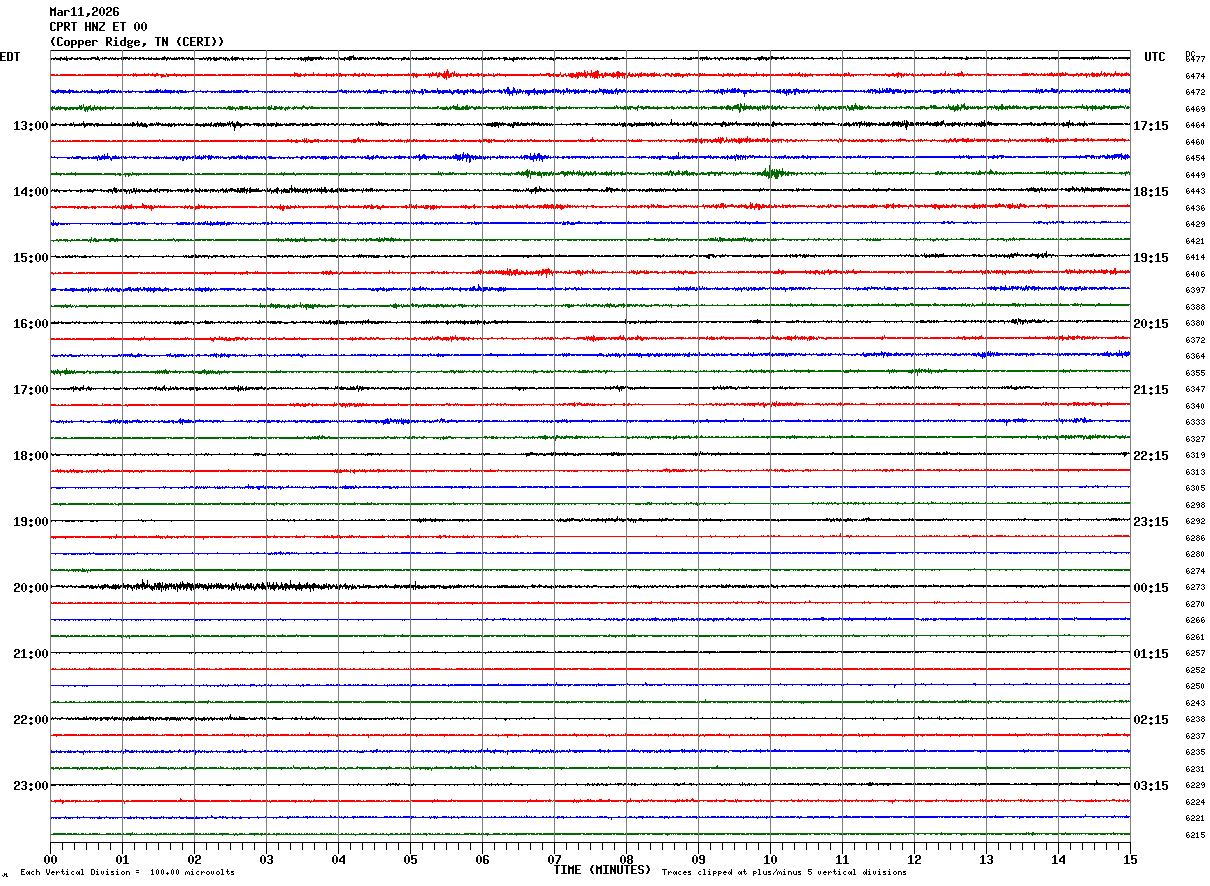Click the Copper Ridge, TN (CERI) title

(137, 42)
